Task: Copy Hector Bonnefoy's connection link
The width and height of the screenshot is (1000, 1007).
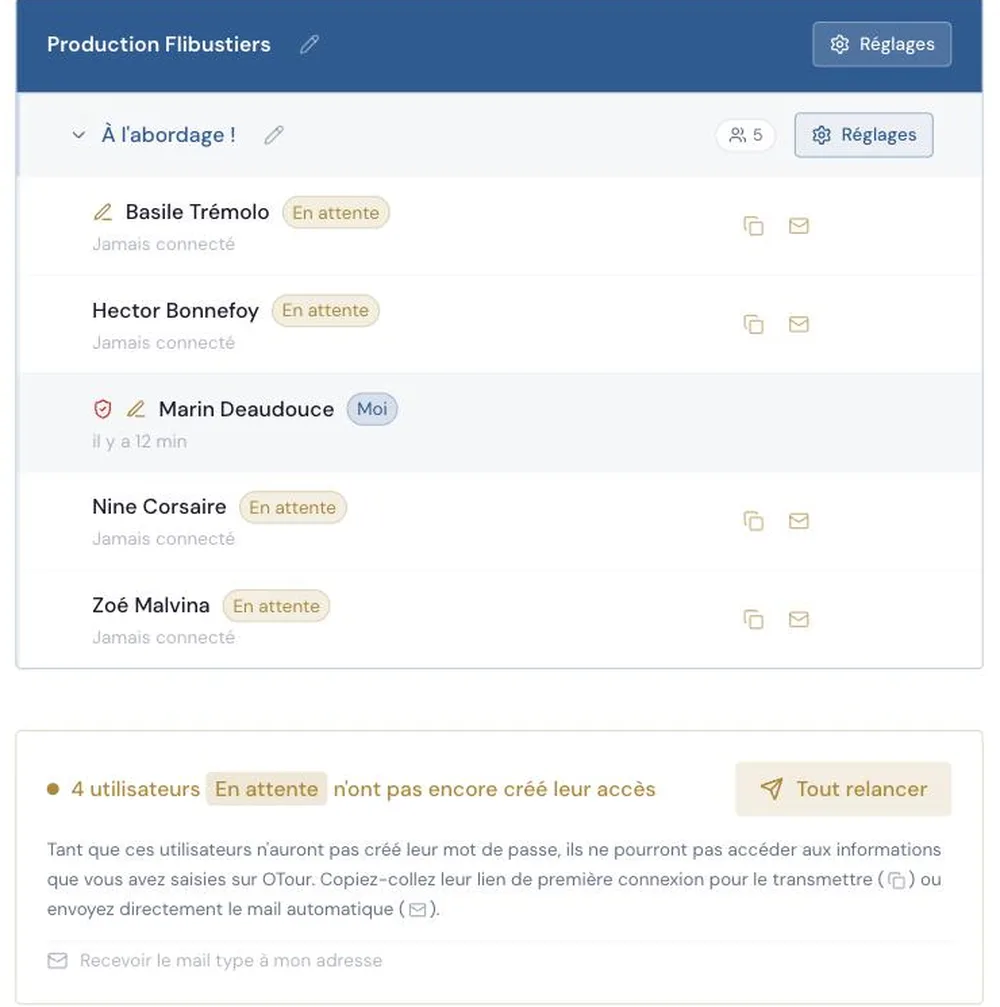Action: pos(753,324)
